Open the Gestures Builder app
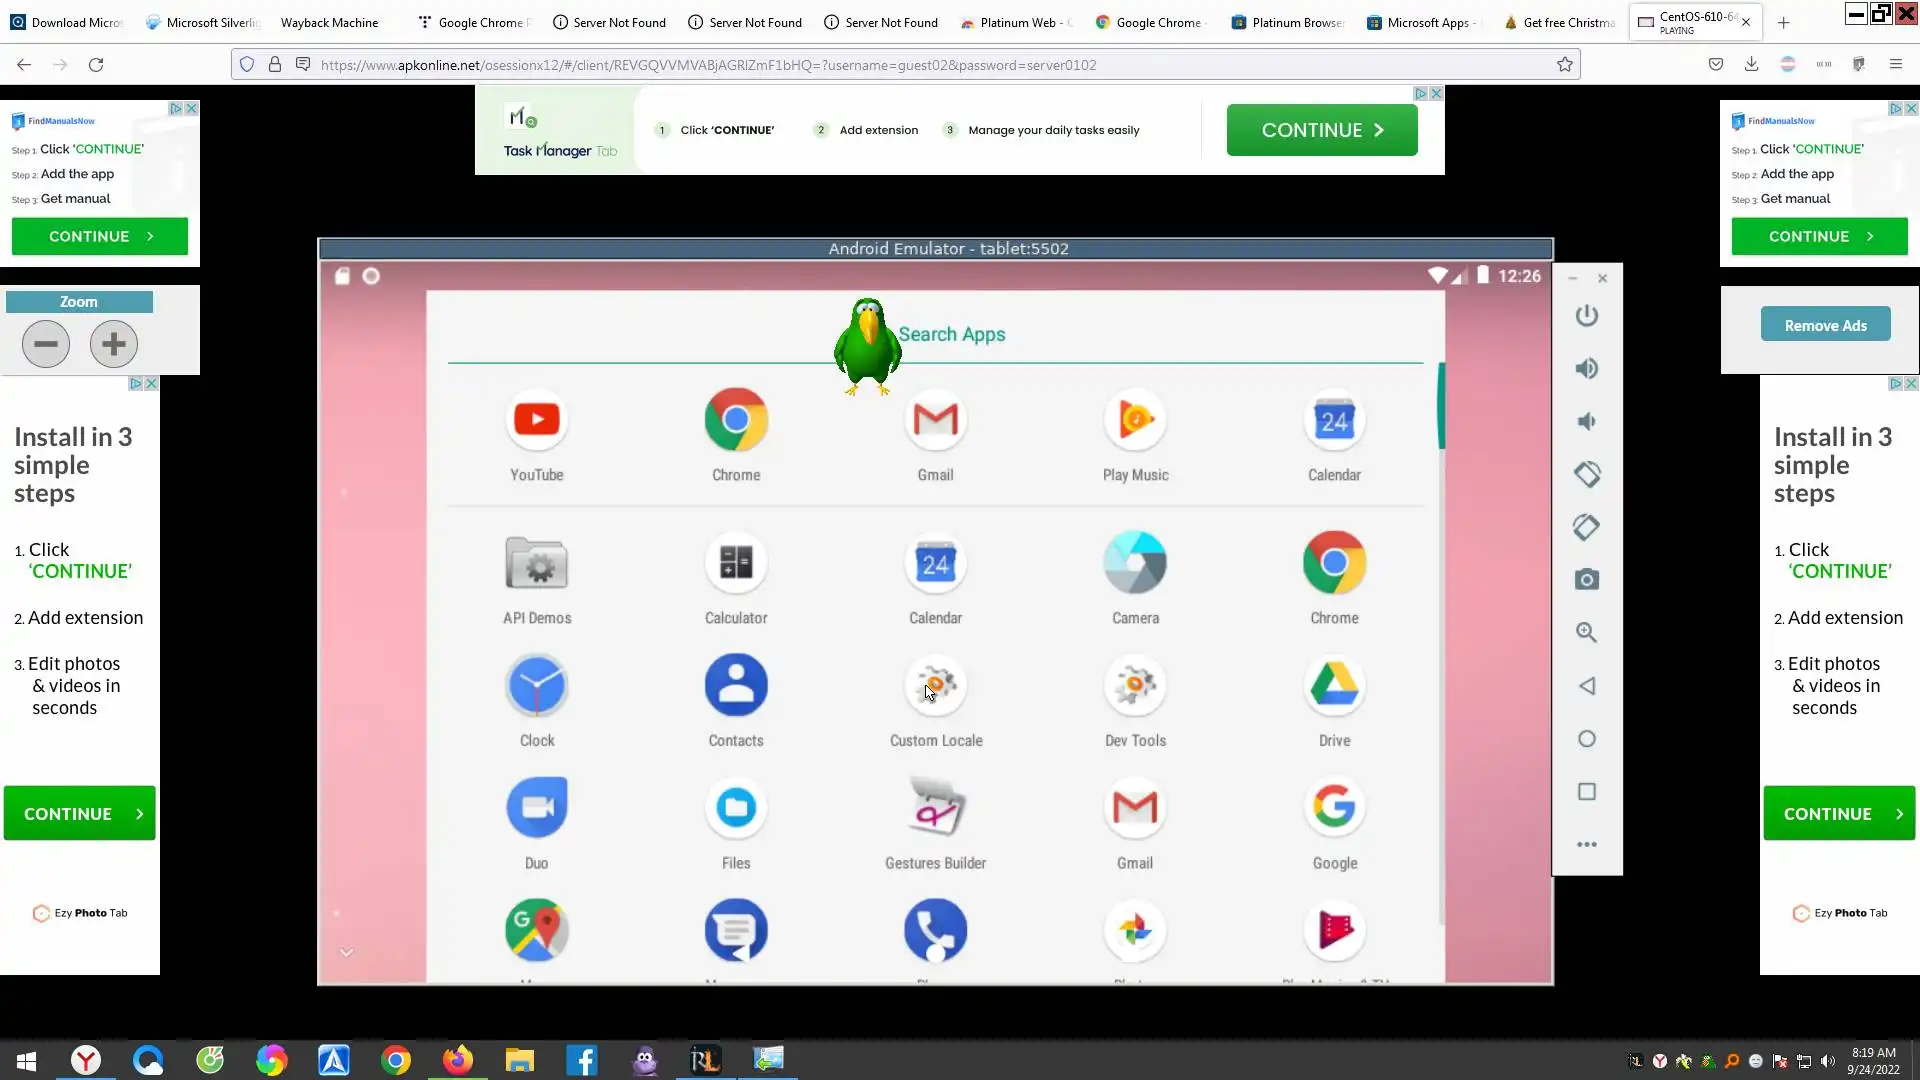Viewport: 1920px width, 1080px height. point(935,808)
